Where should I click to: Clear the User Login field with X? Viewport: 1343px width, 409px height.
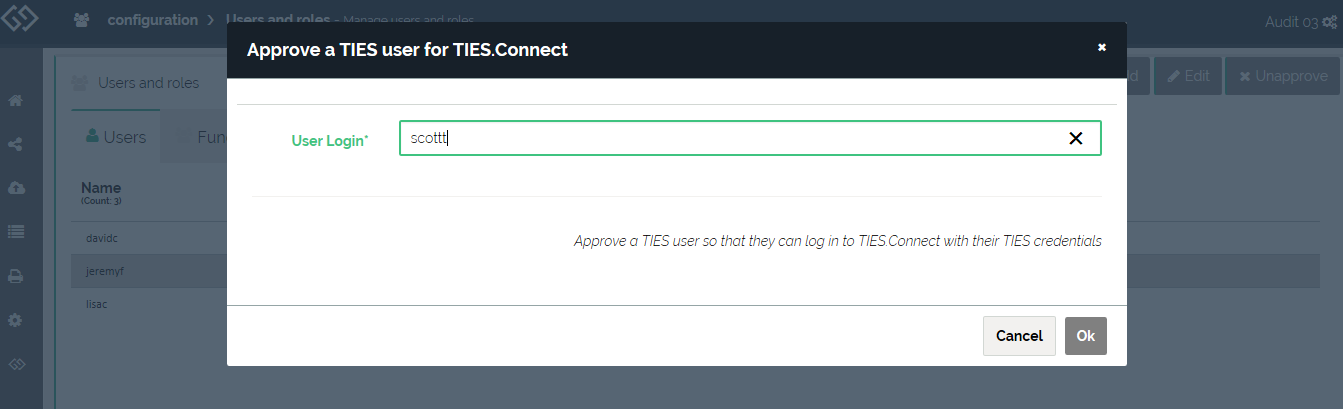(x=1076, y=139)
